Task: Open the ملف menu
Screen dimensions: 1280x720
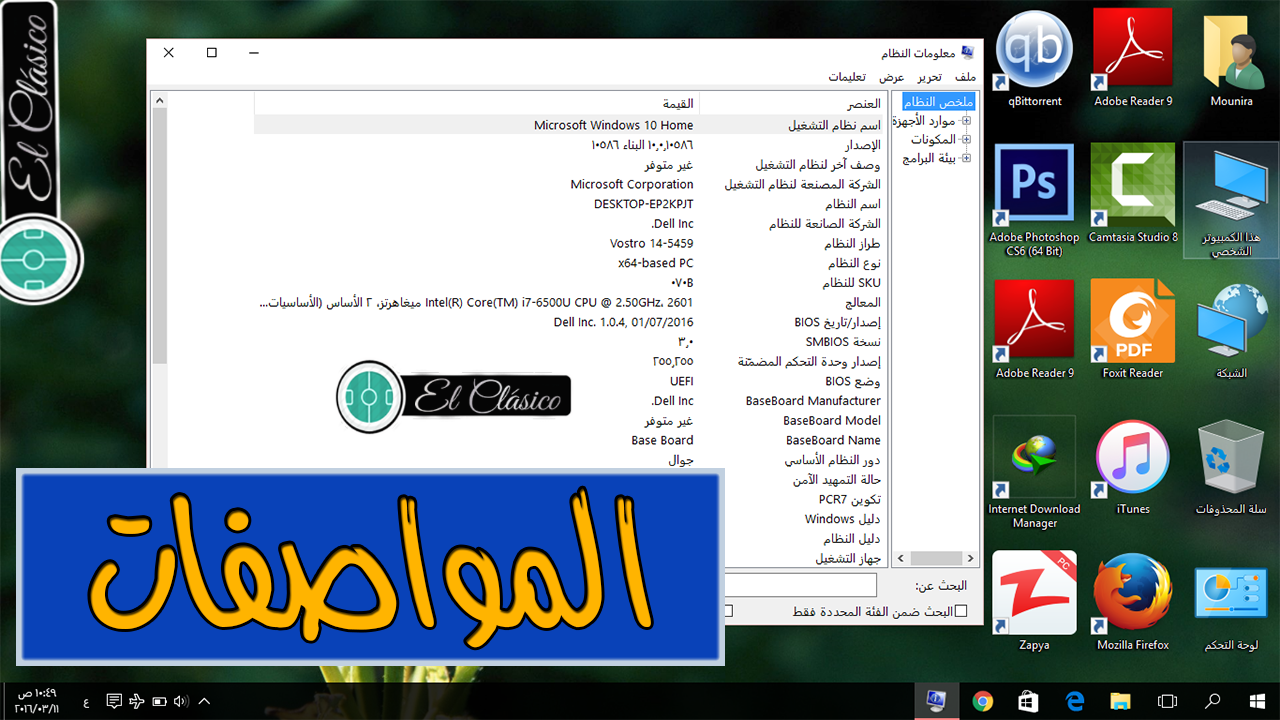Action: [965, 77]
